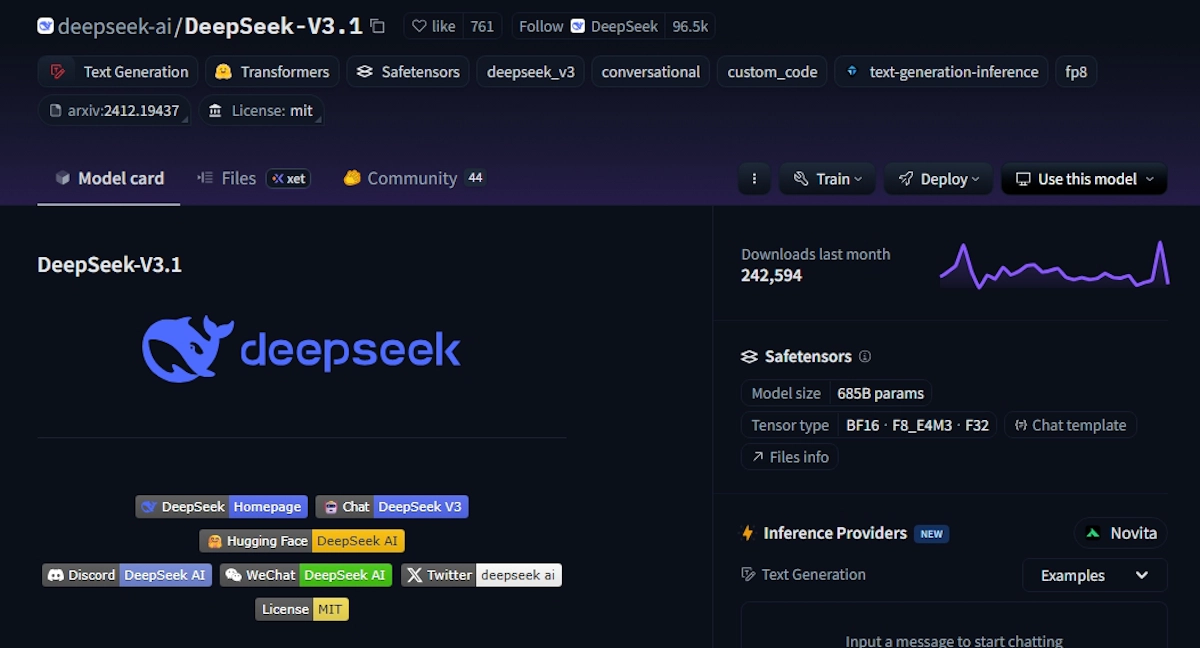The width and height of the screenshot is (1200, 648).
Task: Click the Novita provider logo
Action: tap(1092, 533)
